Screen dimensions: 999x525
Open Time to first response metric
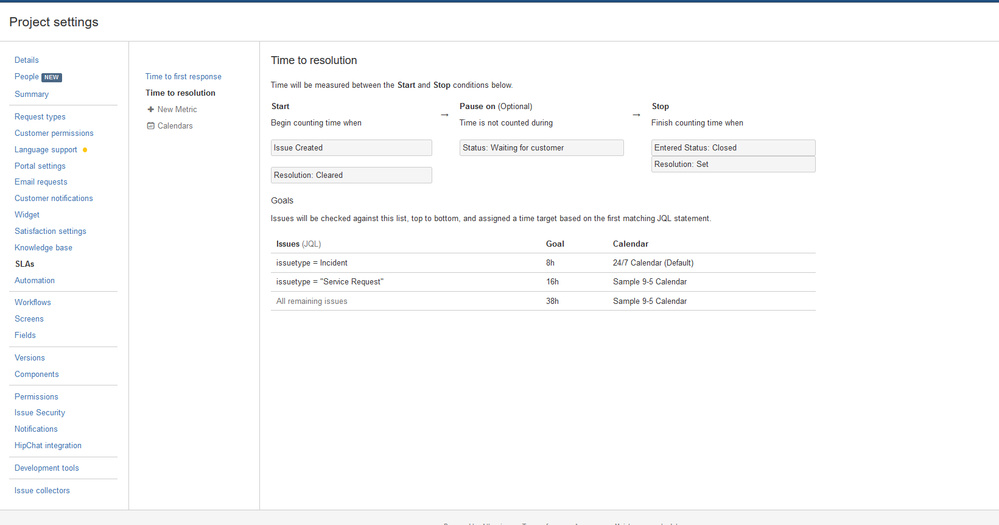click(x=183, y=76)
